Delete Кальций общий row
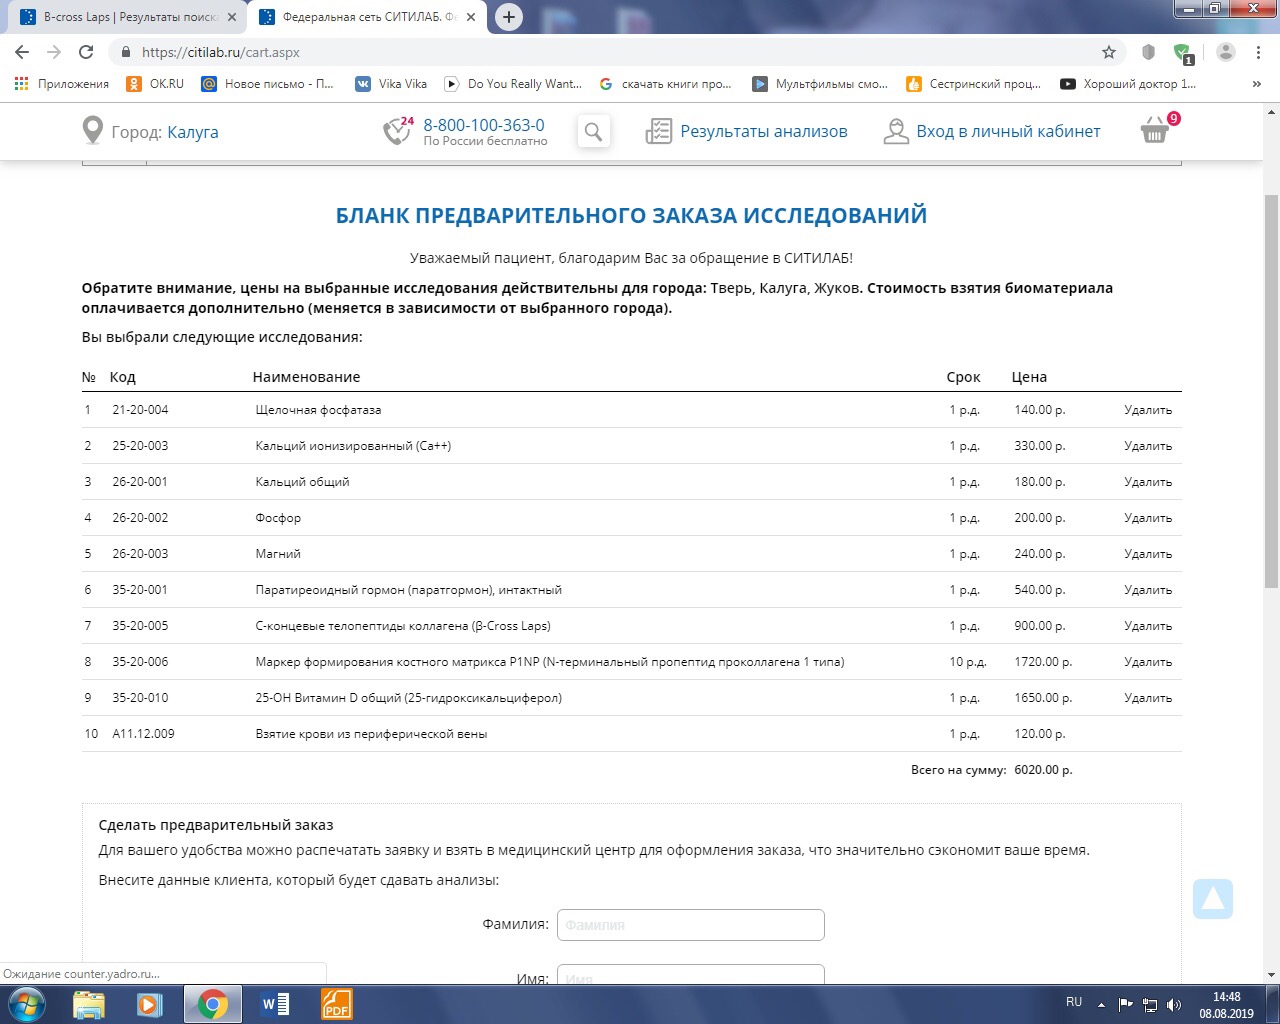1280x1024 pixels. (1148, 482)
